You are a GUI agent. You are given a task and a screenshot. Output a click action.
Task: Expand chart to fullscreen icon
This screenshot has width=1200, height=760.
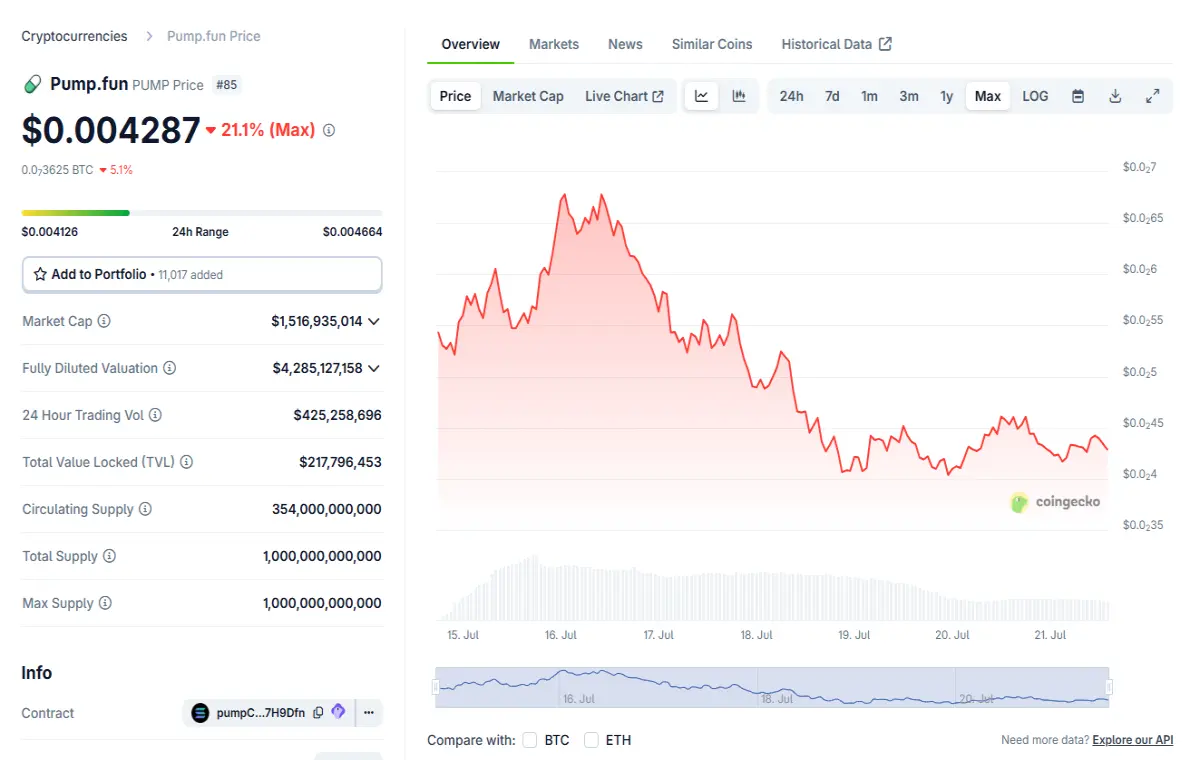coord(1152,96)
